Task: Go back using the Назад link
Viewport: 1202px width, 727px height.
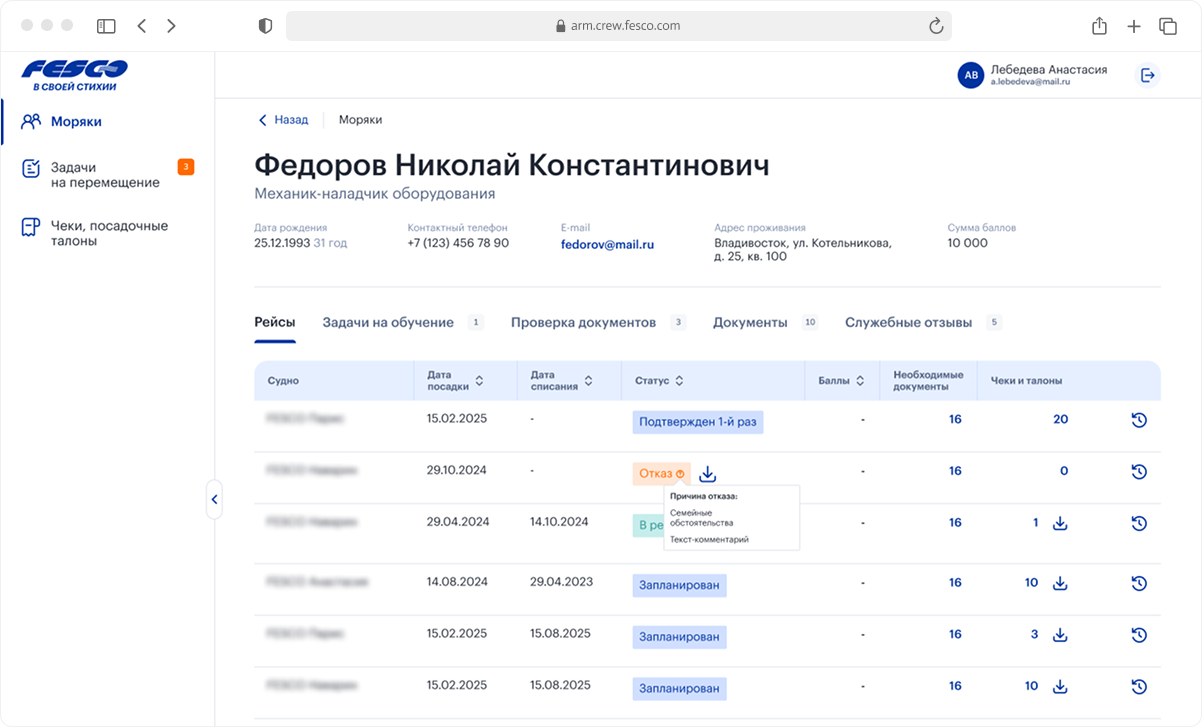Action: pos(283,120)
